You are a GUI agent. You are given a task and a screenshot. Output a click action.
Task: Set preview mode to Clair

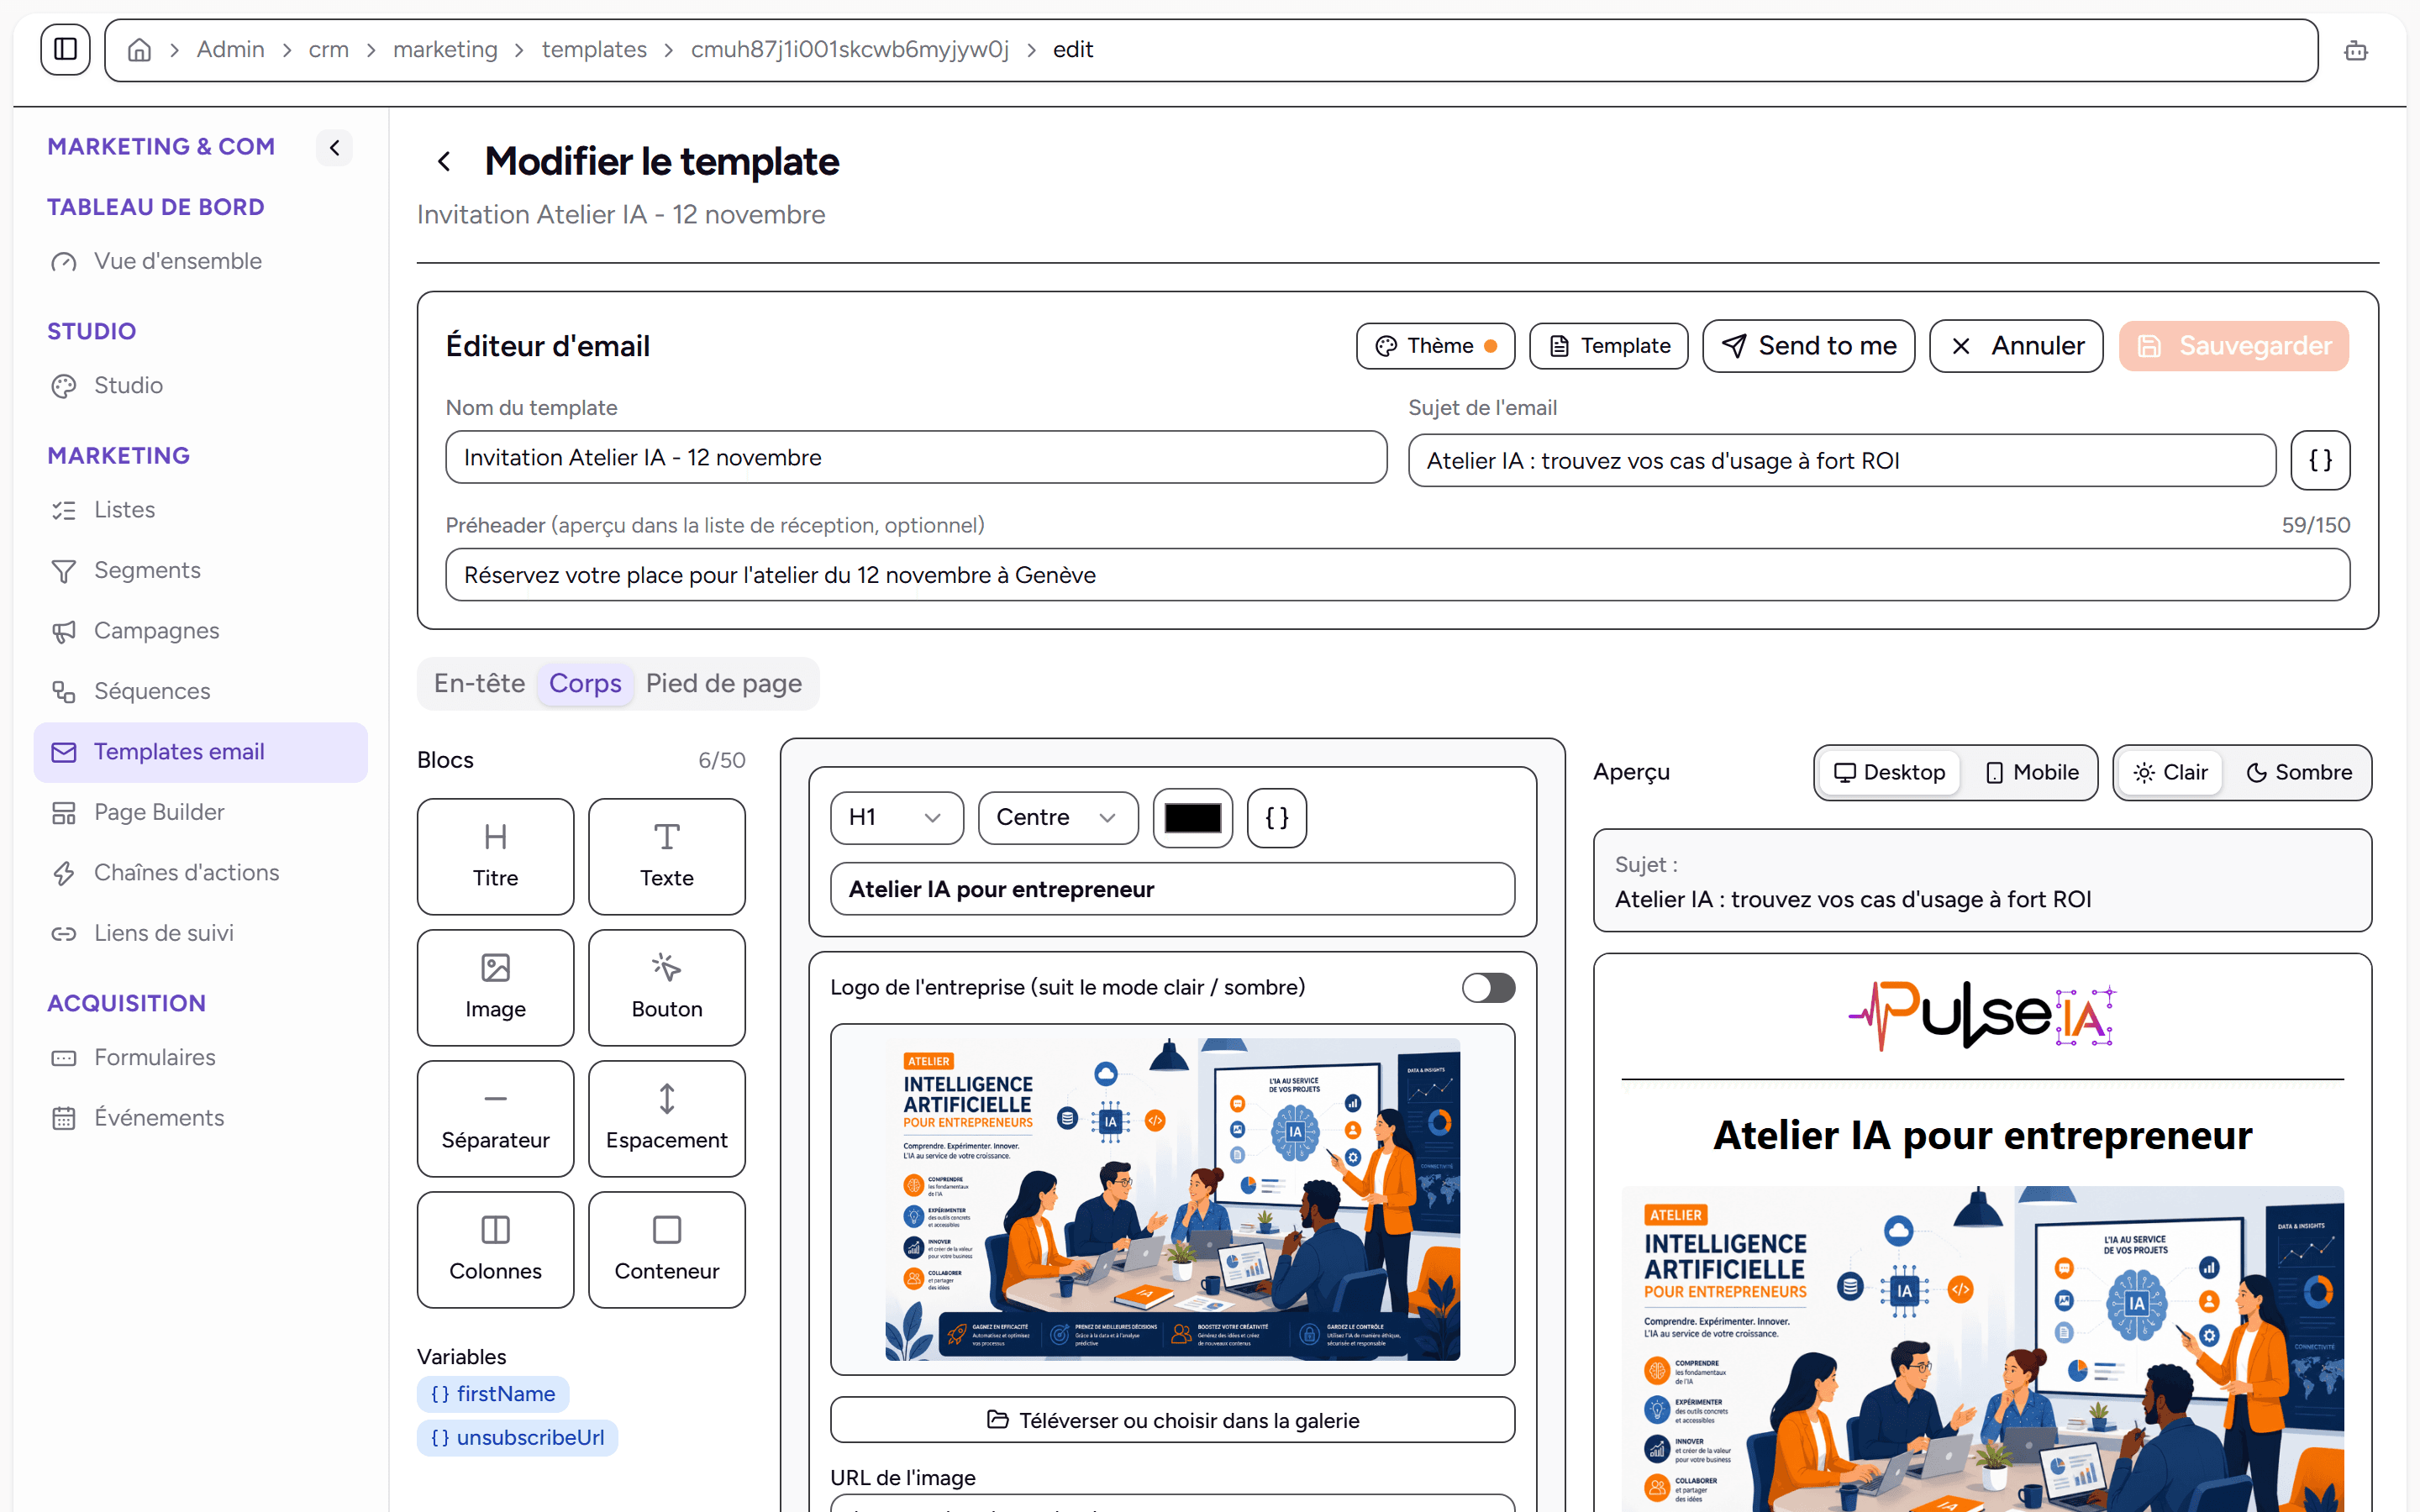[x=2170, y=773]
